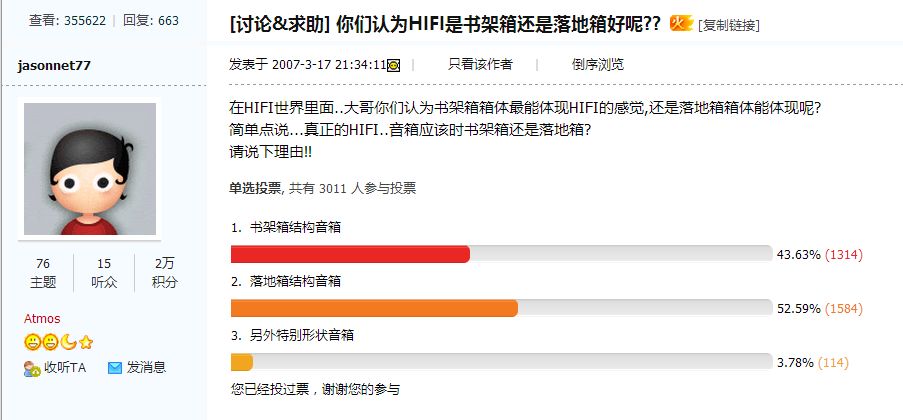The height and width of the screenshot is (420, 903).
Task: Click the moon rank icon
Action: click(x=67, y=342)
